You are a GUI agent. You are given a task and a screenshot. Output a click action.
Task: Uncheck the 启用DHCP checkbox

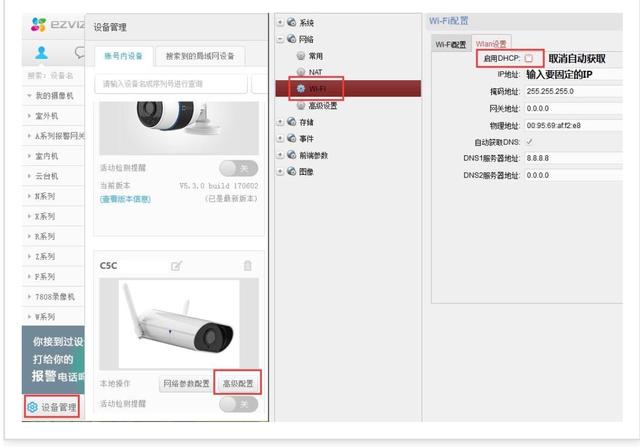[x=529, y=58]
